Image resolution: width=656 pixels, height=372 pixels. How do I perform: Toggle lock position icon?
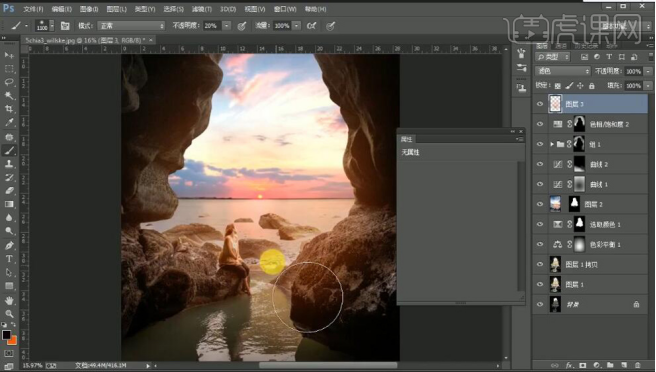click(580, 86)
